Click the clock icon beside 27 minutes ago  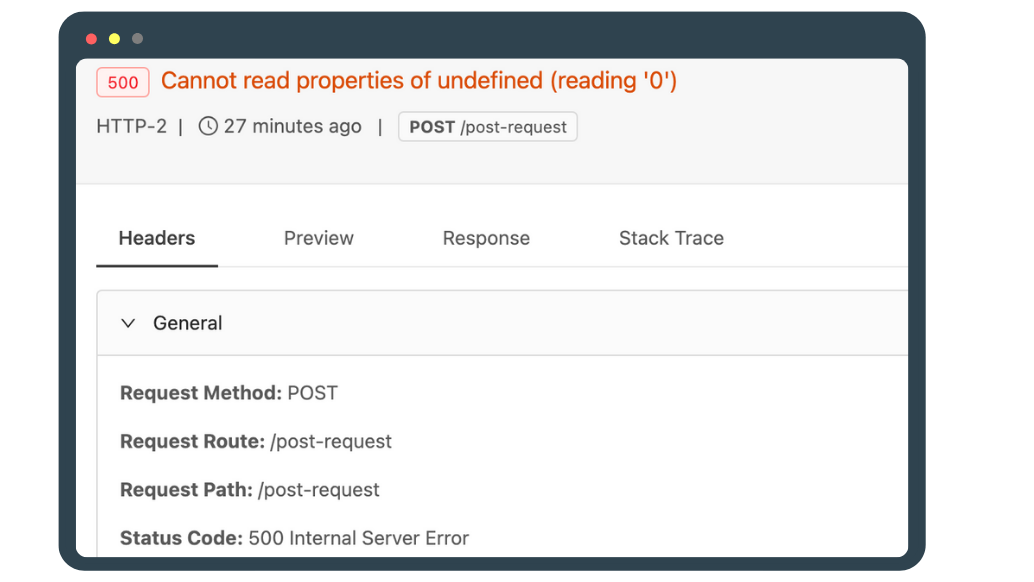click(x=208, y=126)
